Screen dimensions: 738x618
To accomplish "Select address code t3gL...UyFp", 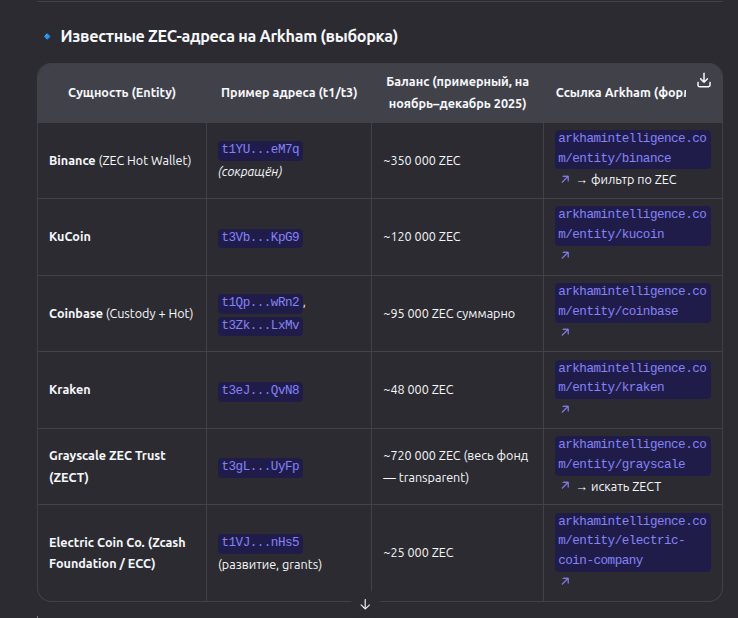I will pos(260,466).
